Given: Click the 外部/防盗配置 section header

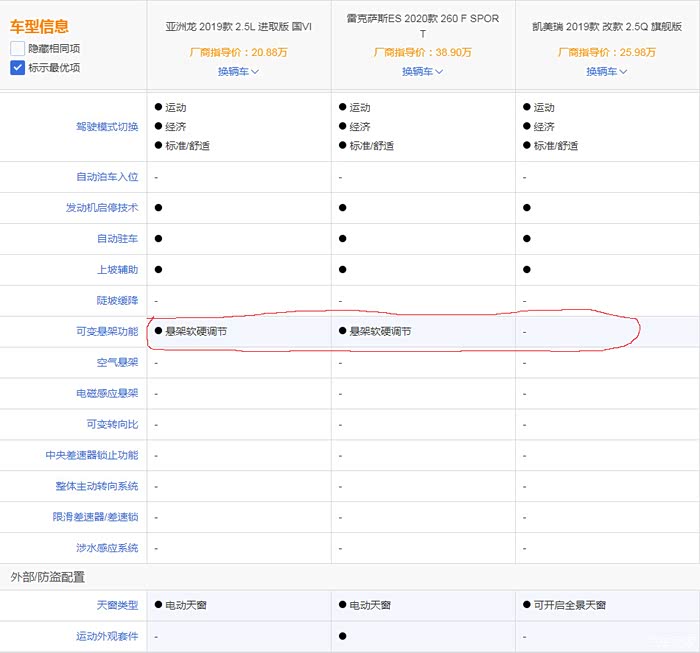Looking at the screenshot, I should click(x=47, y=577).
